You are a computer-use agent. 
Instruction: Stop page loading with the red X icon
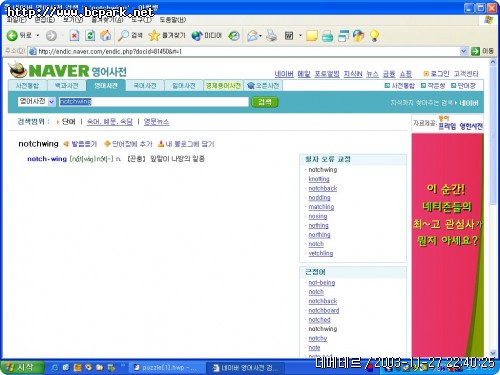point(74,35)
